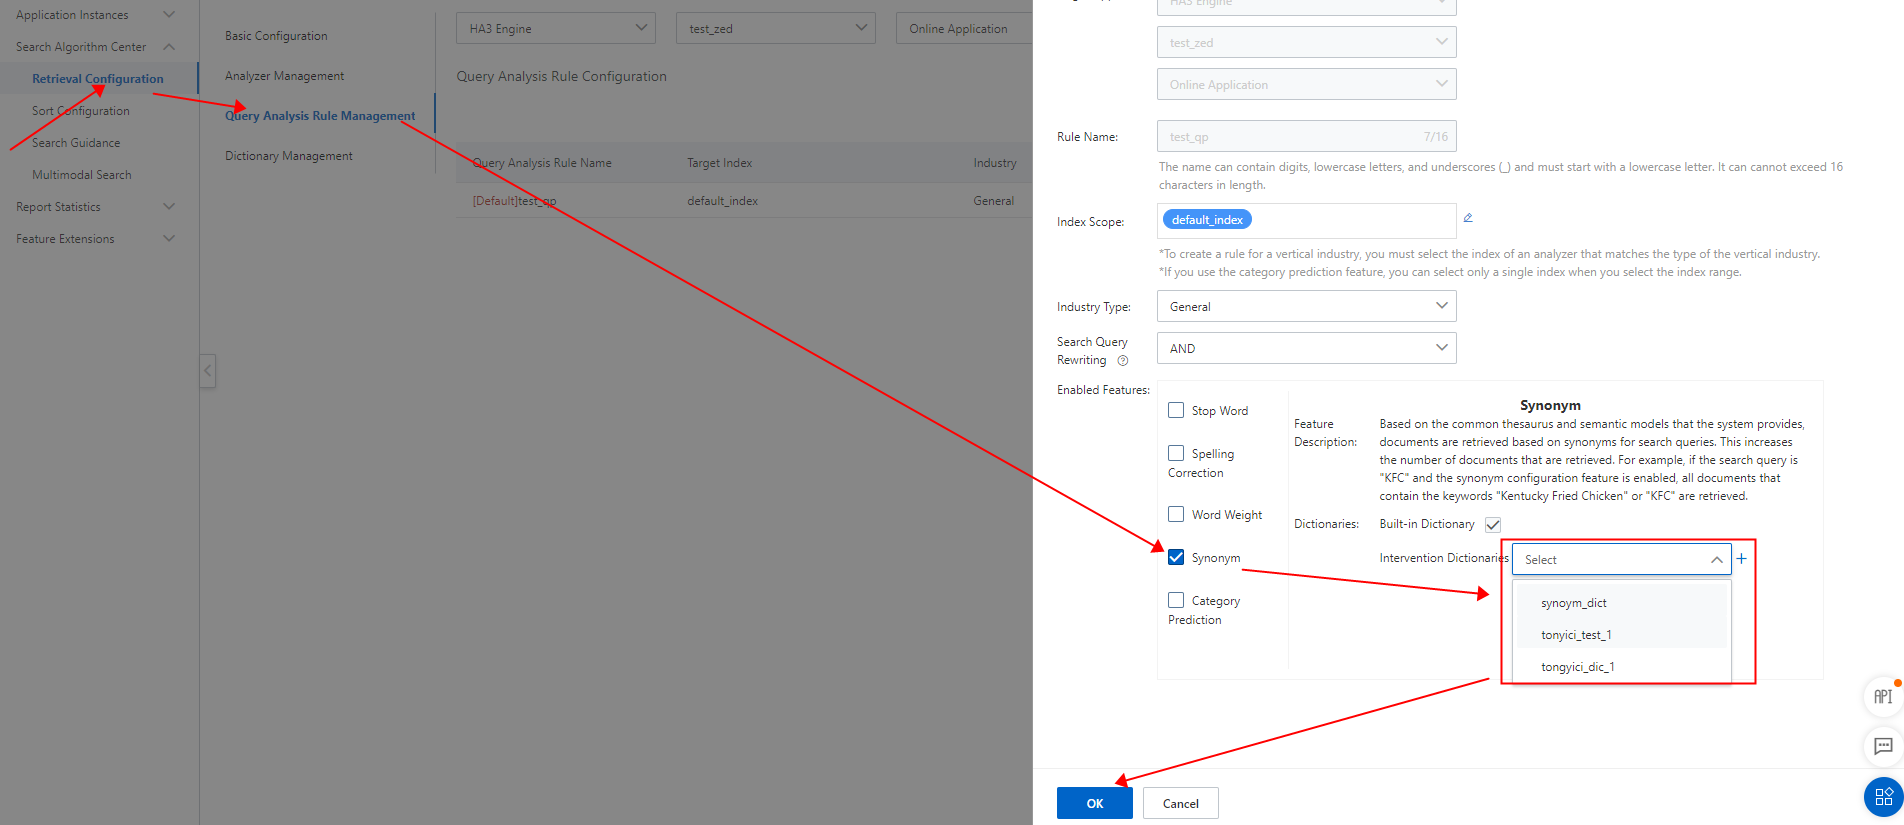
Task: Click the disabled Online Application dropdown in dialog
Action: pyautogui.click(x=1306, y=84)
